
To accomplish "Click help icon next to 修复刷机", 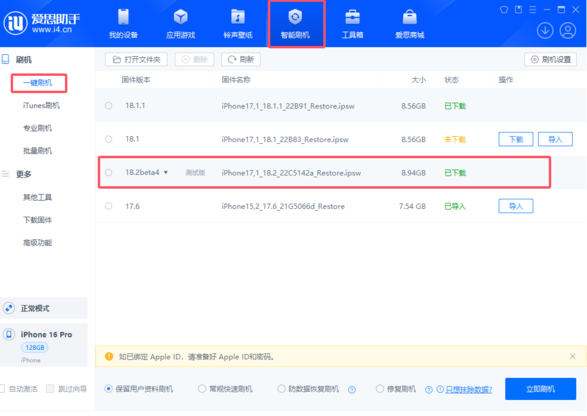I will pos(429,390).
